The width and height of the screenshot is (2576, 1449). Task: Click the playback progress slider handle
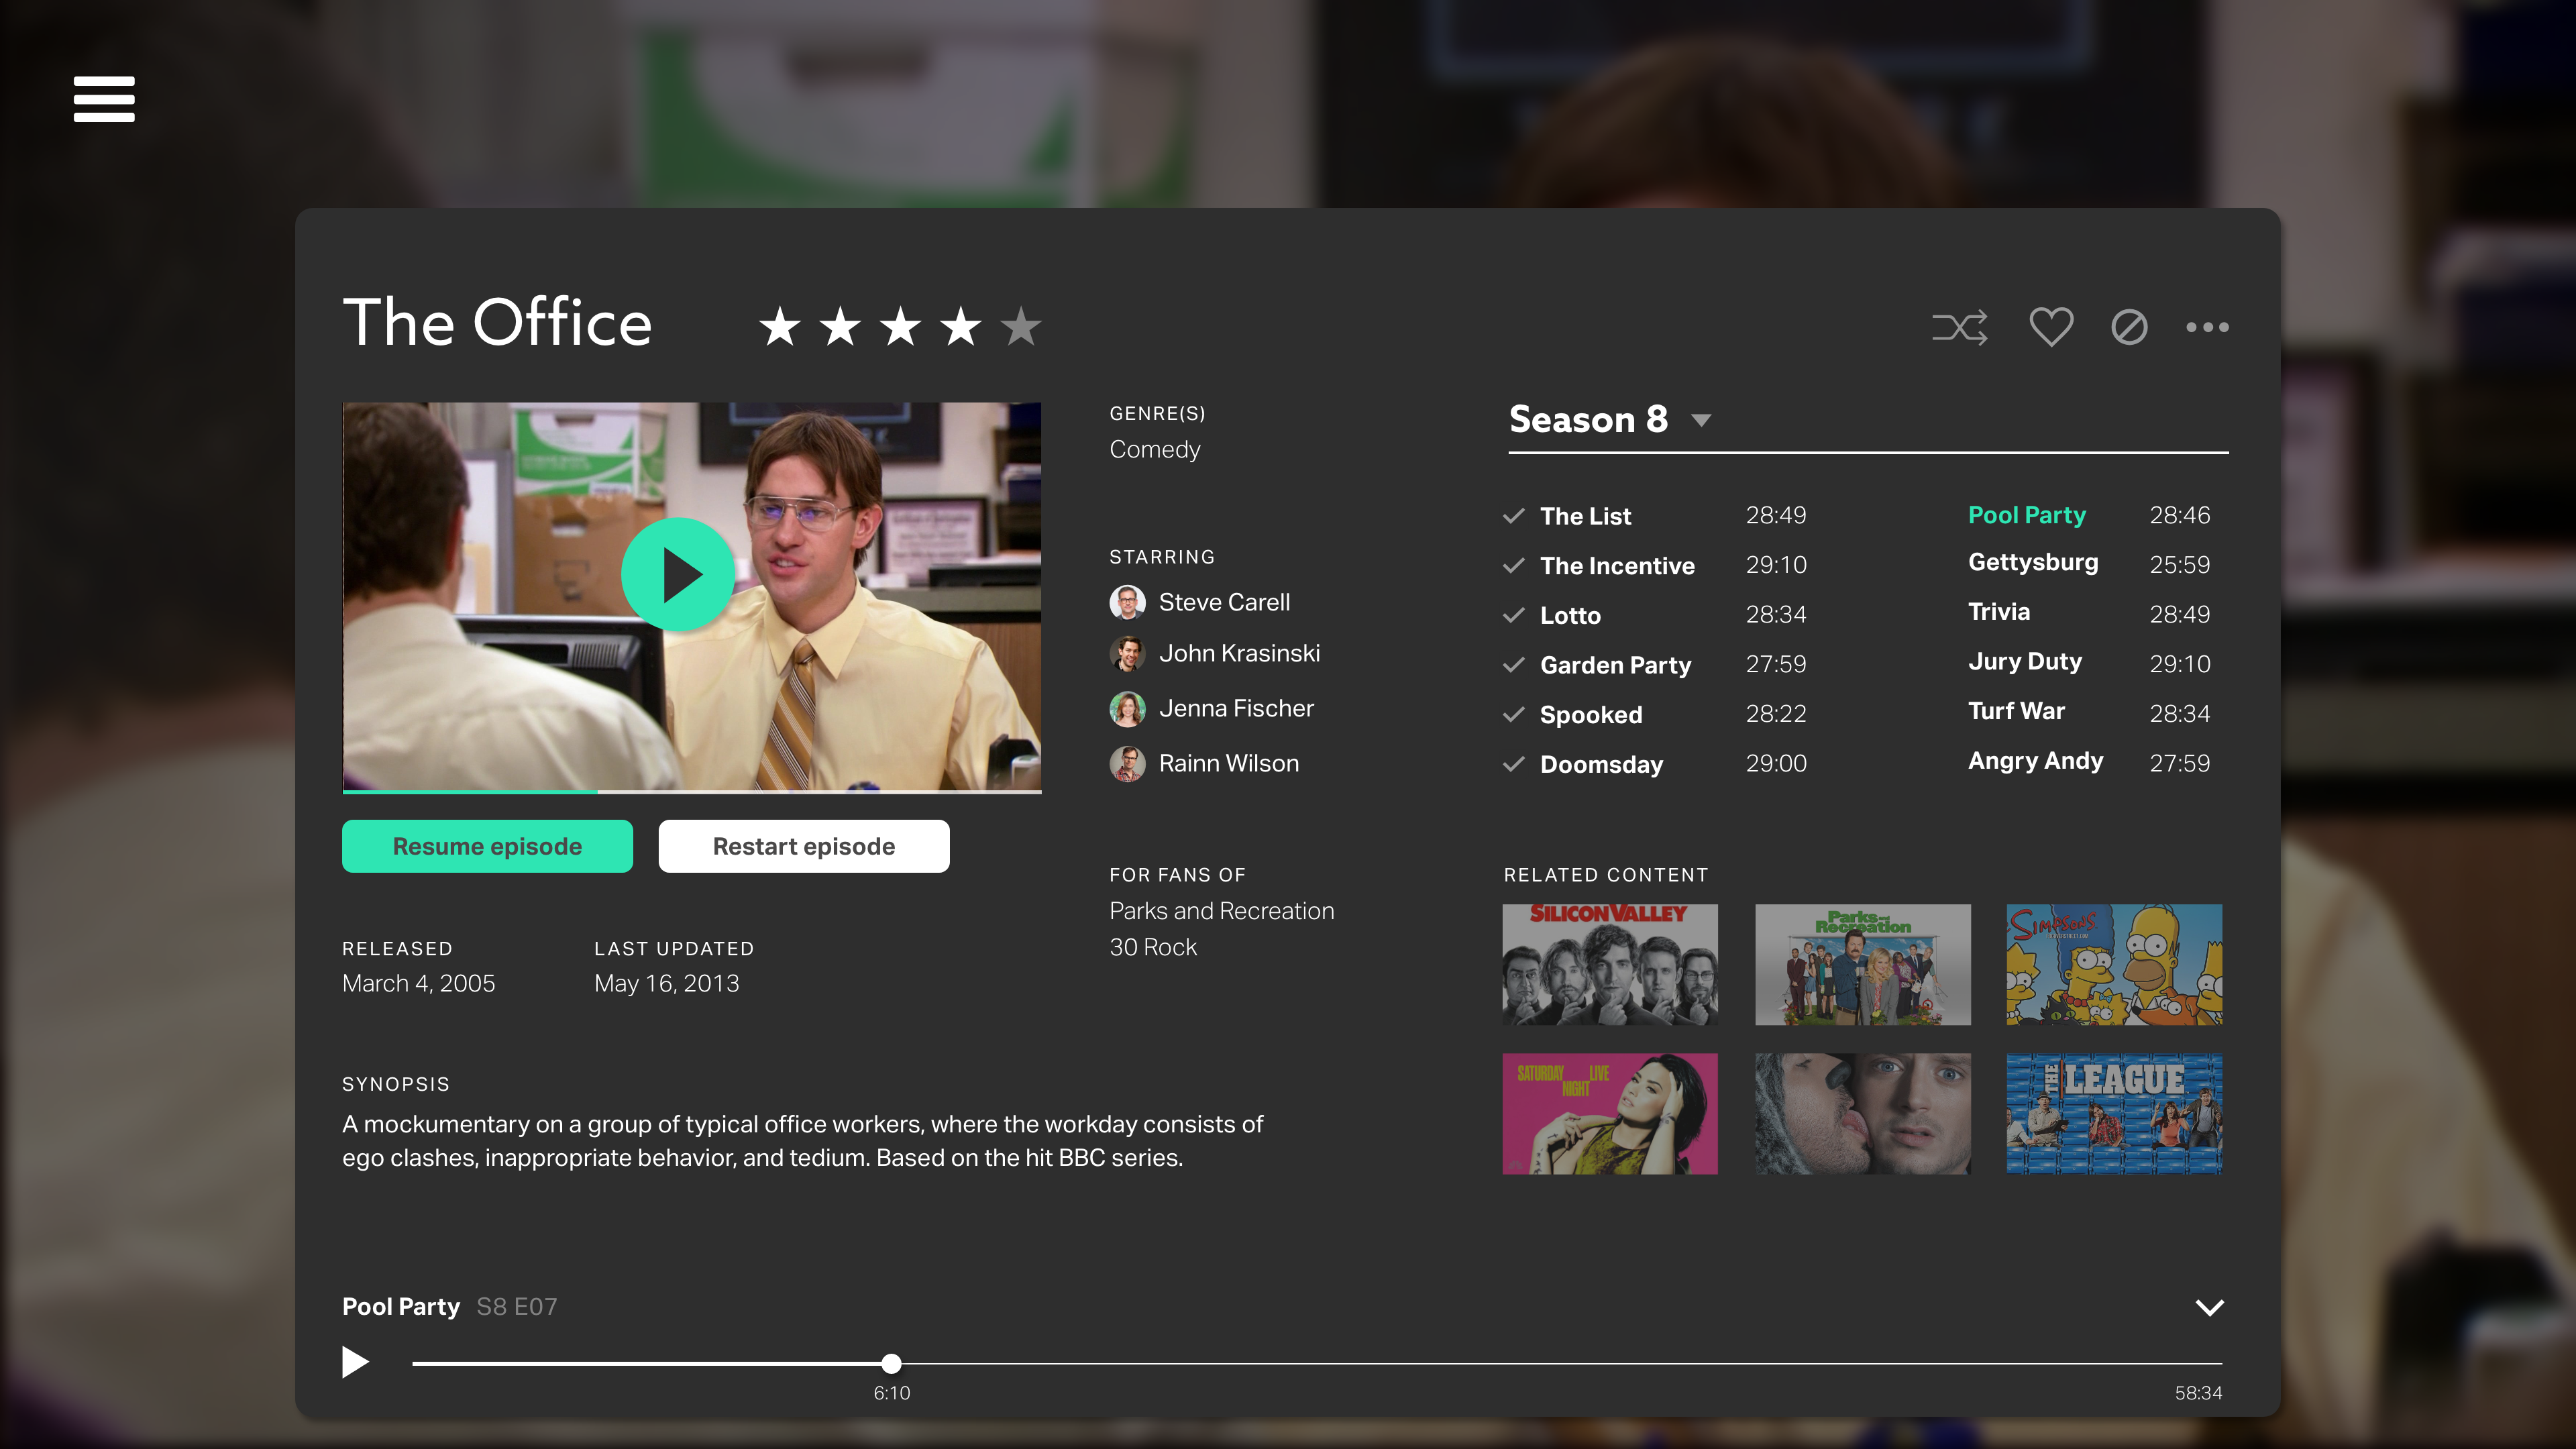pos(892,1363)
